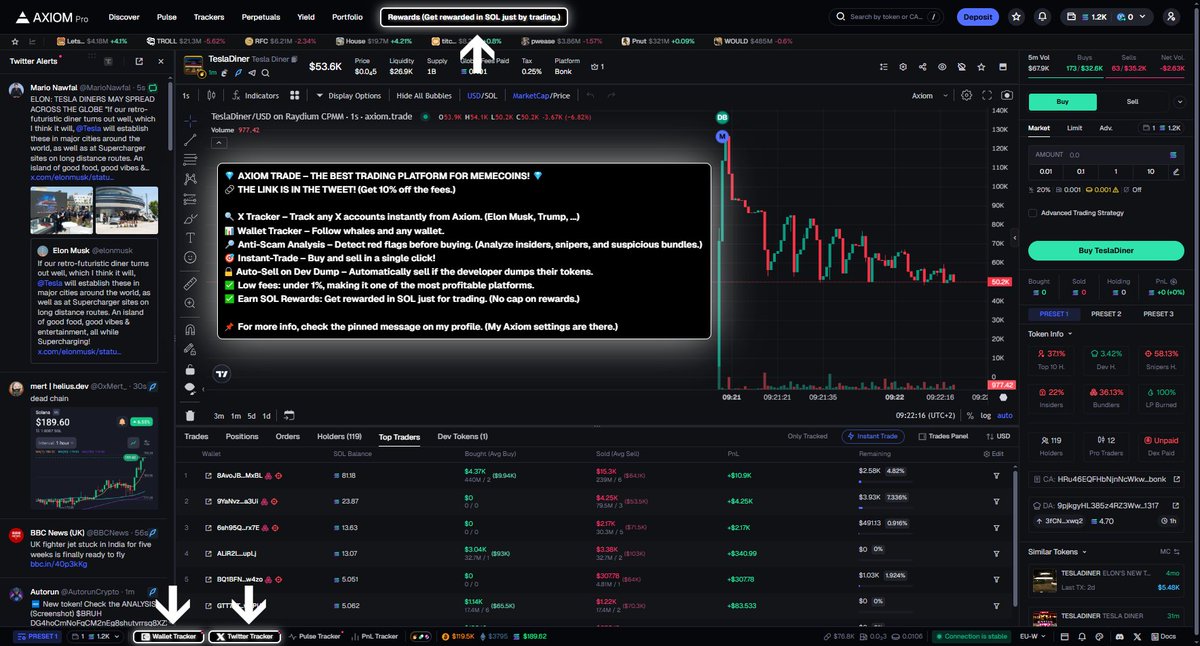Switch to PRESET 2
Screen dimensions: 1200x646
click(x=1105, y=313)
